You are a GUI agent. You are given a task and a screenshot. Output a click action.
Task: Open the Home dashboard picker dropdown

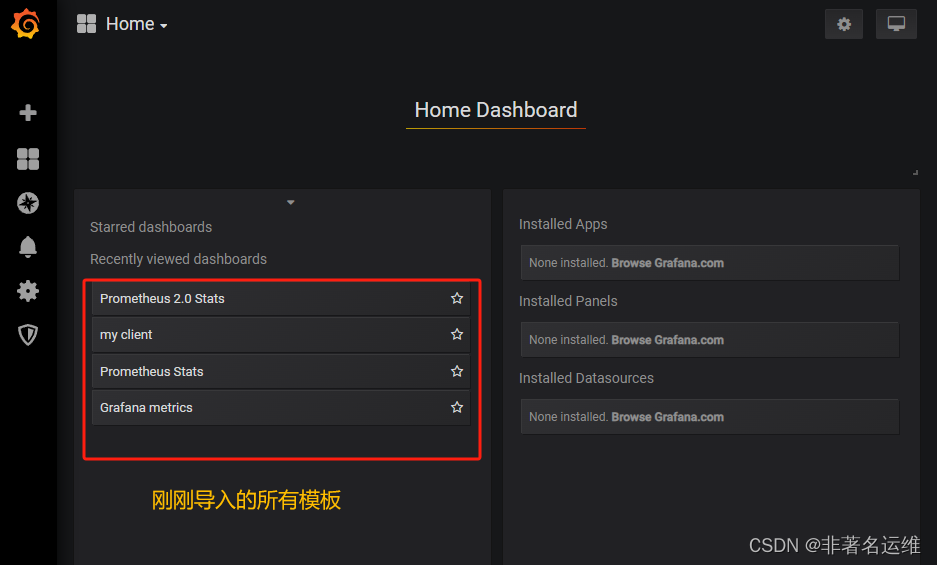136,24
